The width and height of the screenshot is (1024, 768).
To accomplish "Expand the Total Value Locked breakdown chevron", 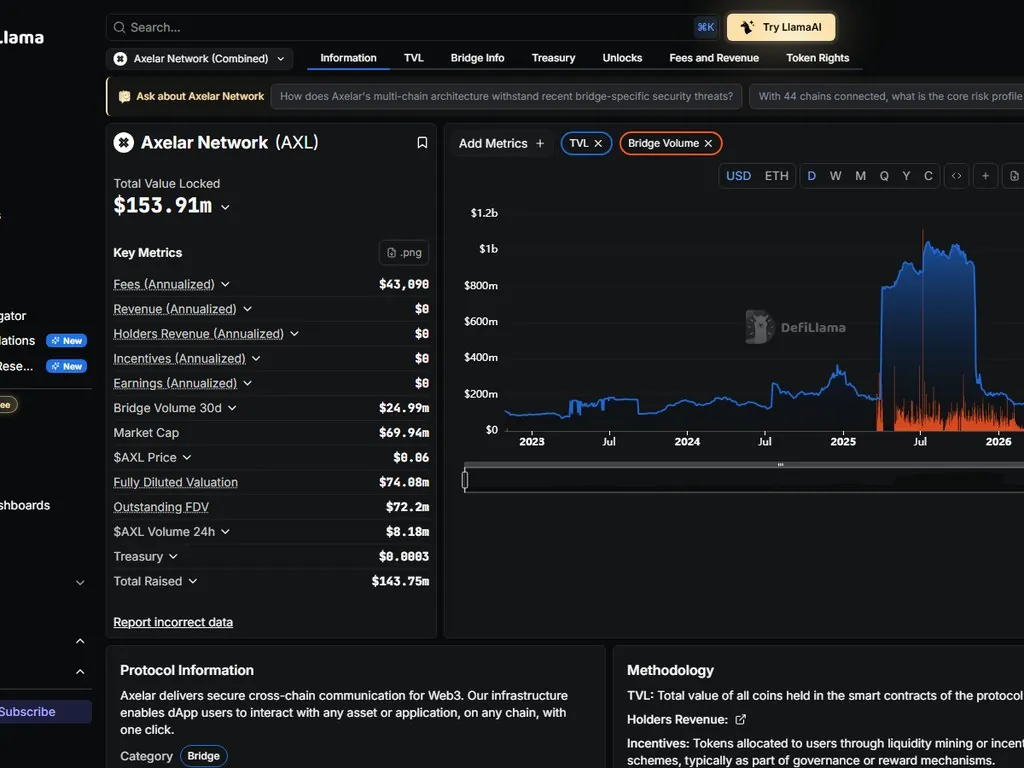I will (225, 207).
